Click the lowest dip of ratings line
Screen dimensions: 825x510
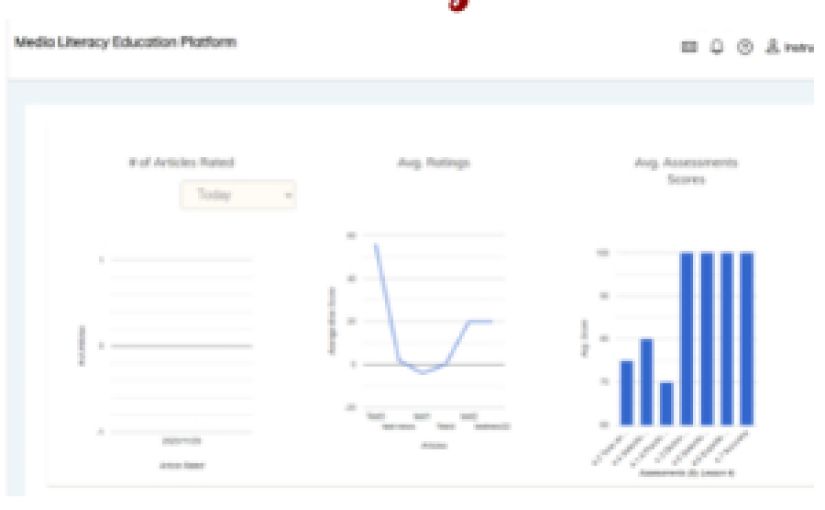coord(423,373)
